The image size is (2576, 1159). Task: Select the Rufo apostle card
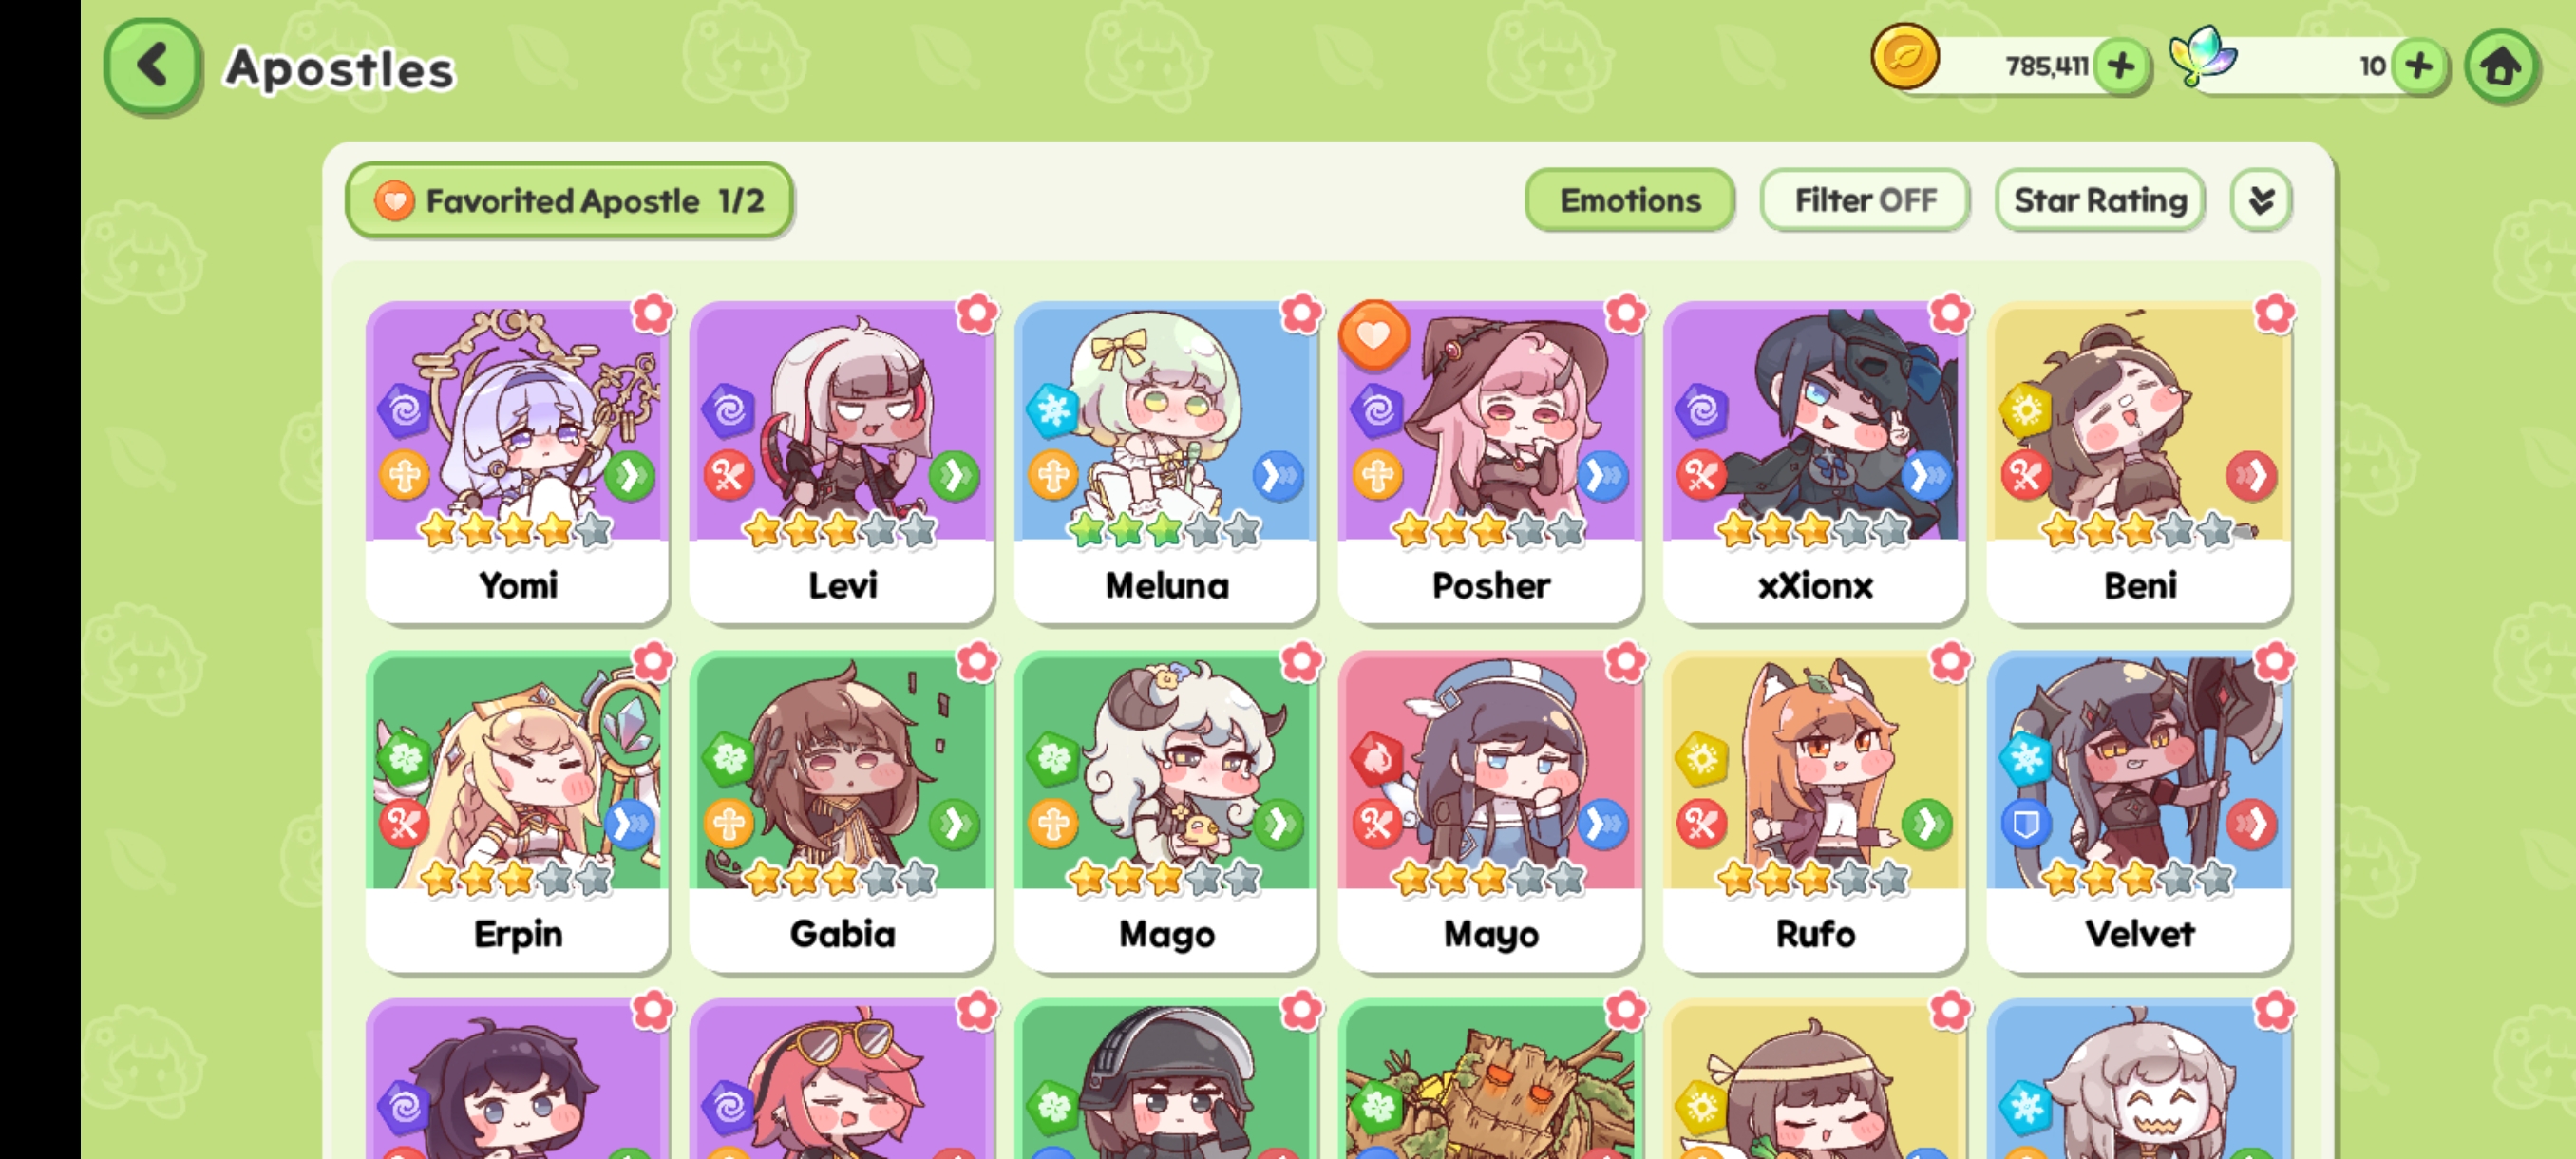[x=1815, y=811]
